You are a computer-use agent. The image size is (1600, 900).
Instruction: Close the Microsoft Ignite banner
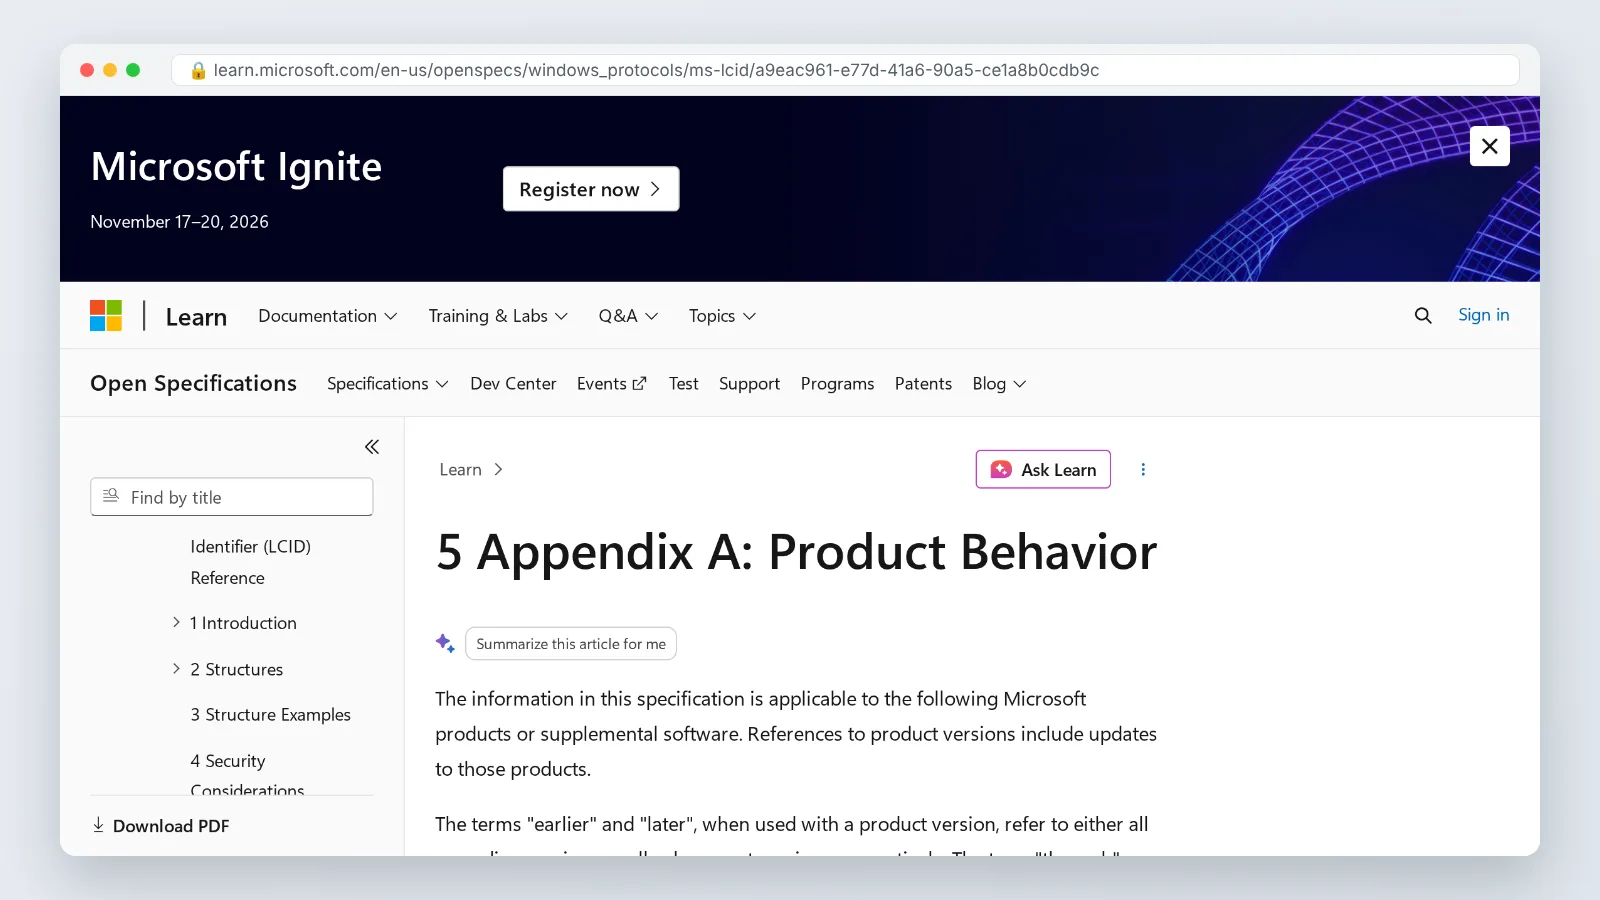tap(1489, 146)
